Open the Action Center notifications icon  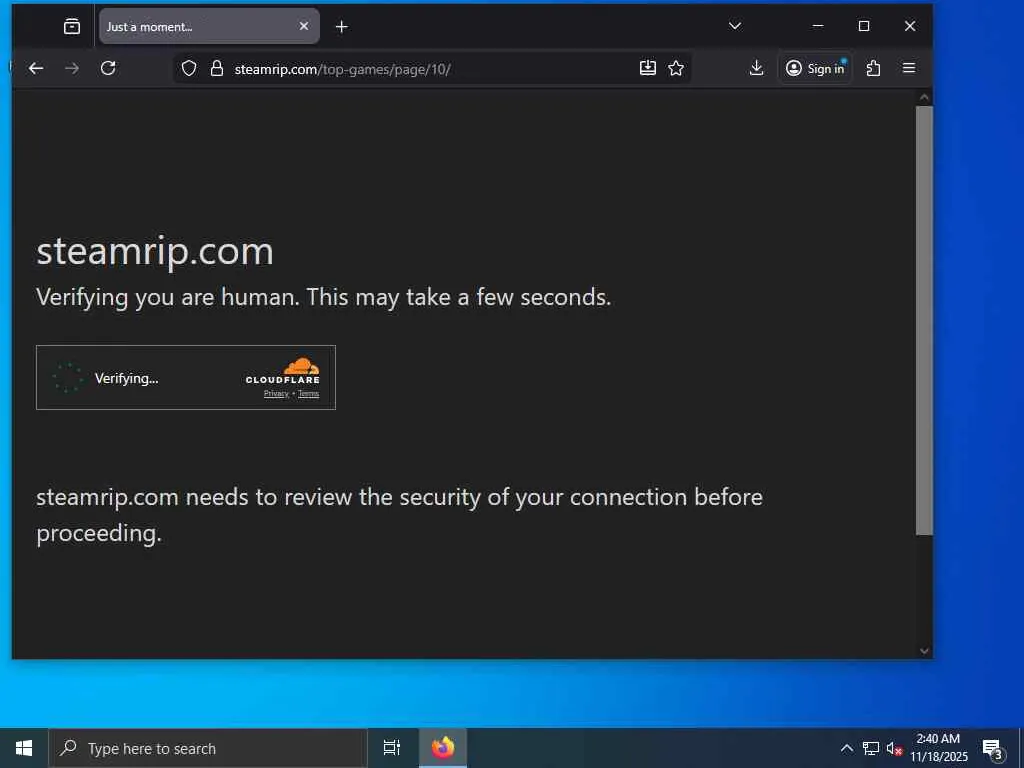[992, 748]
